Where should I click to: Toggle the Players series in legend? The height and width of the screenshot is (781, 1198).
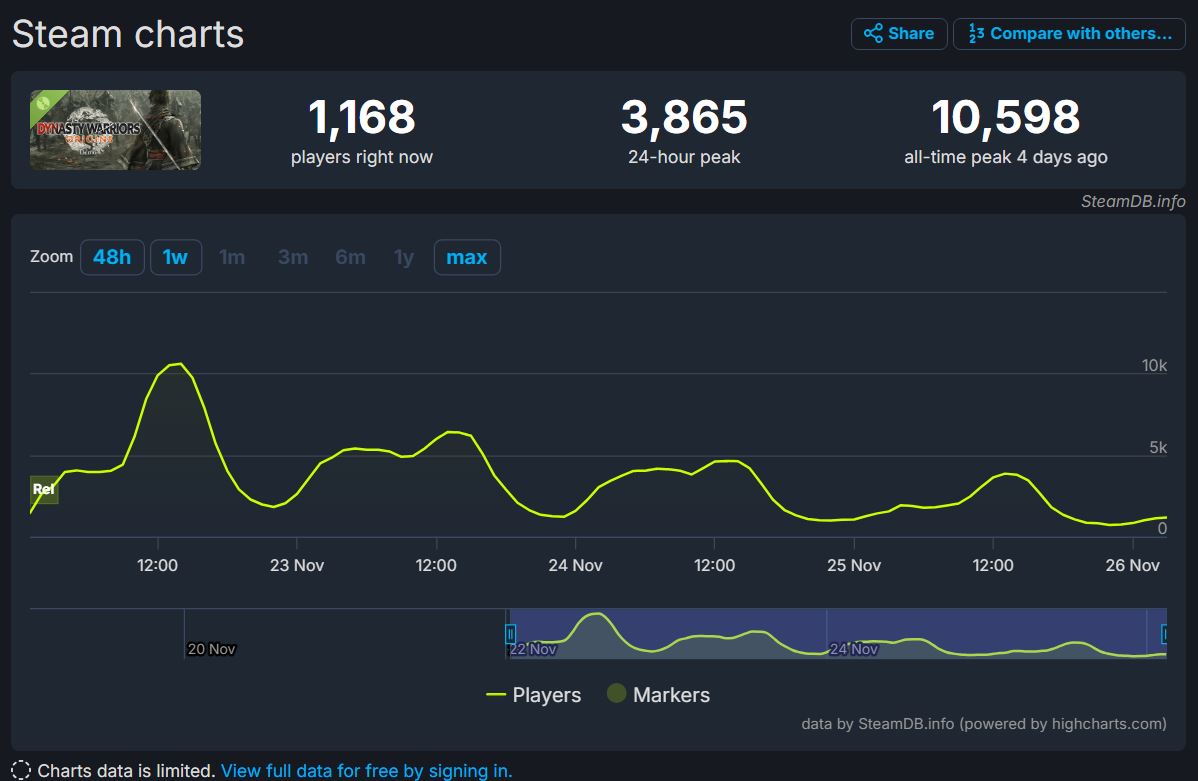click(534, 695)
